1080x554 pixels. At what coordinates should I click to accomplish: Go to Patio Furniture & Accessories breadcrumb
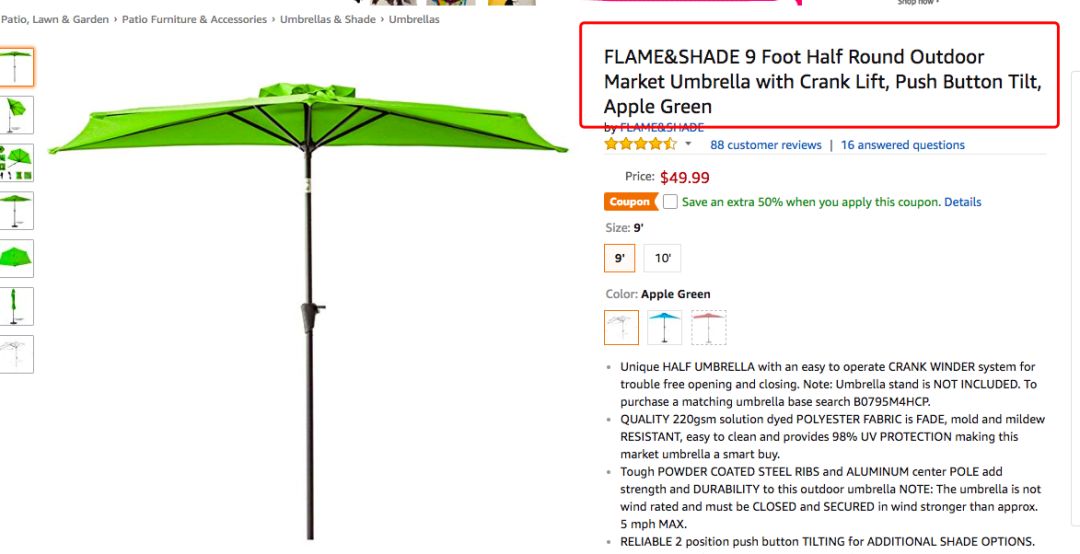tap(194, 19)
